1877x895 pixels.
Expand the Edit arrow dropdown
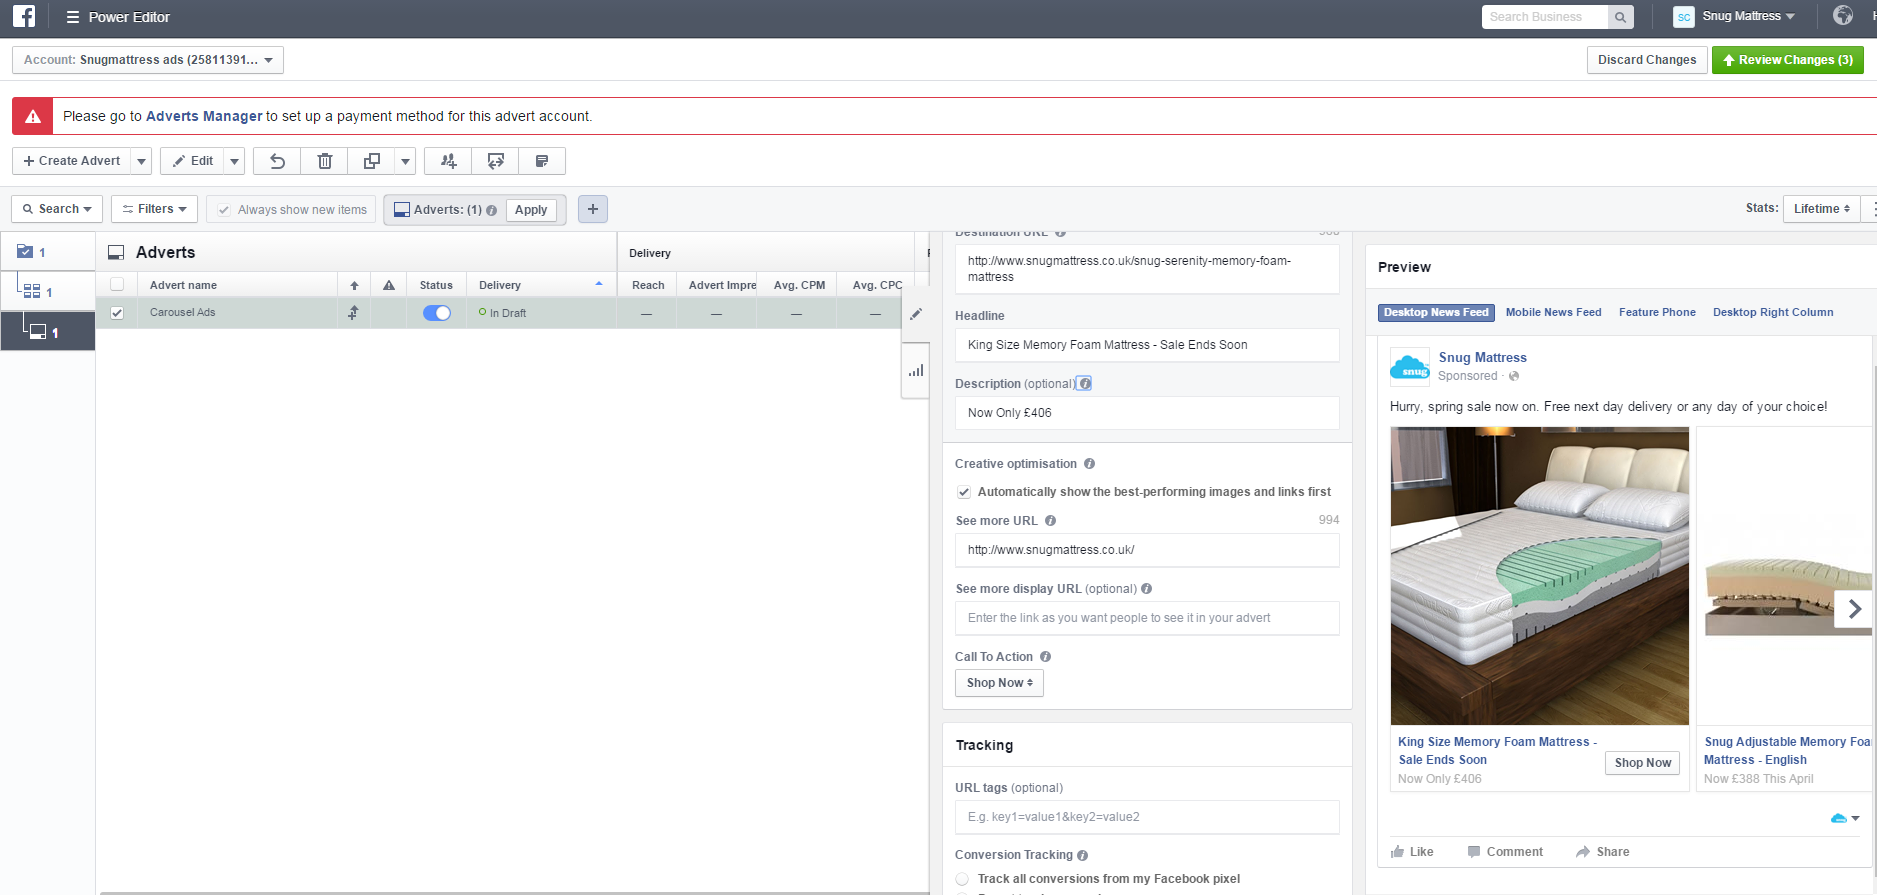(x=234, y=161)
